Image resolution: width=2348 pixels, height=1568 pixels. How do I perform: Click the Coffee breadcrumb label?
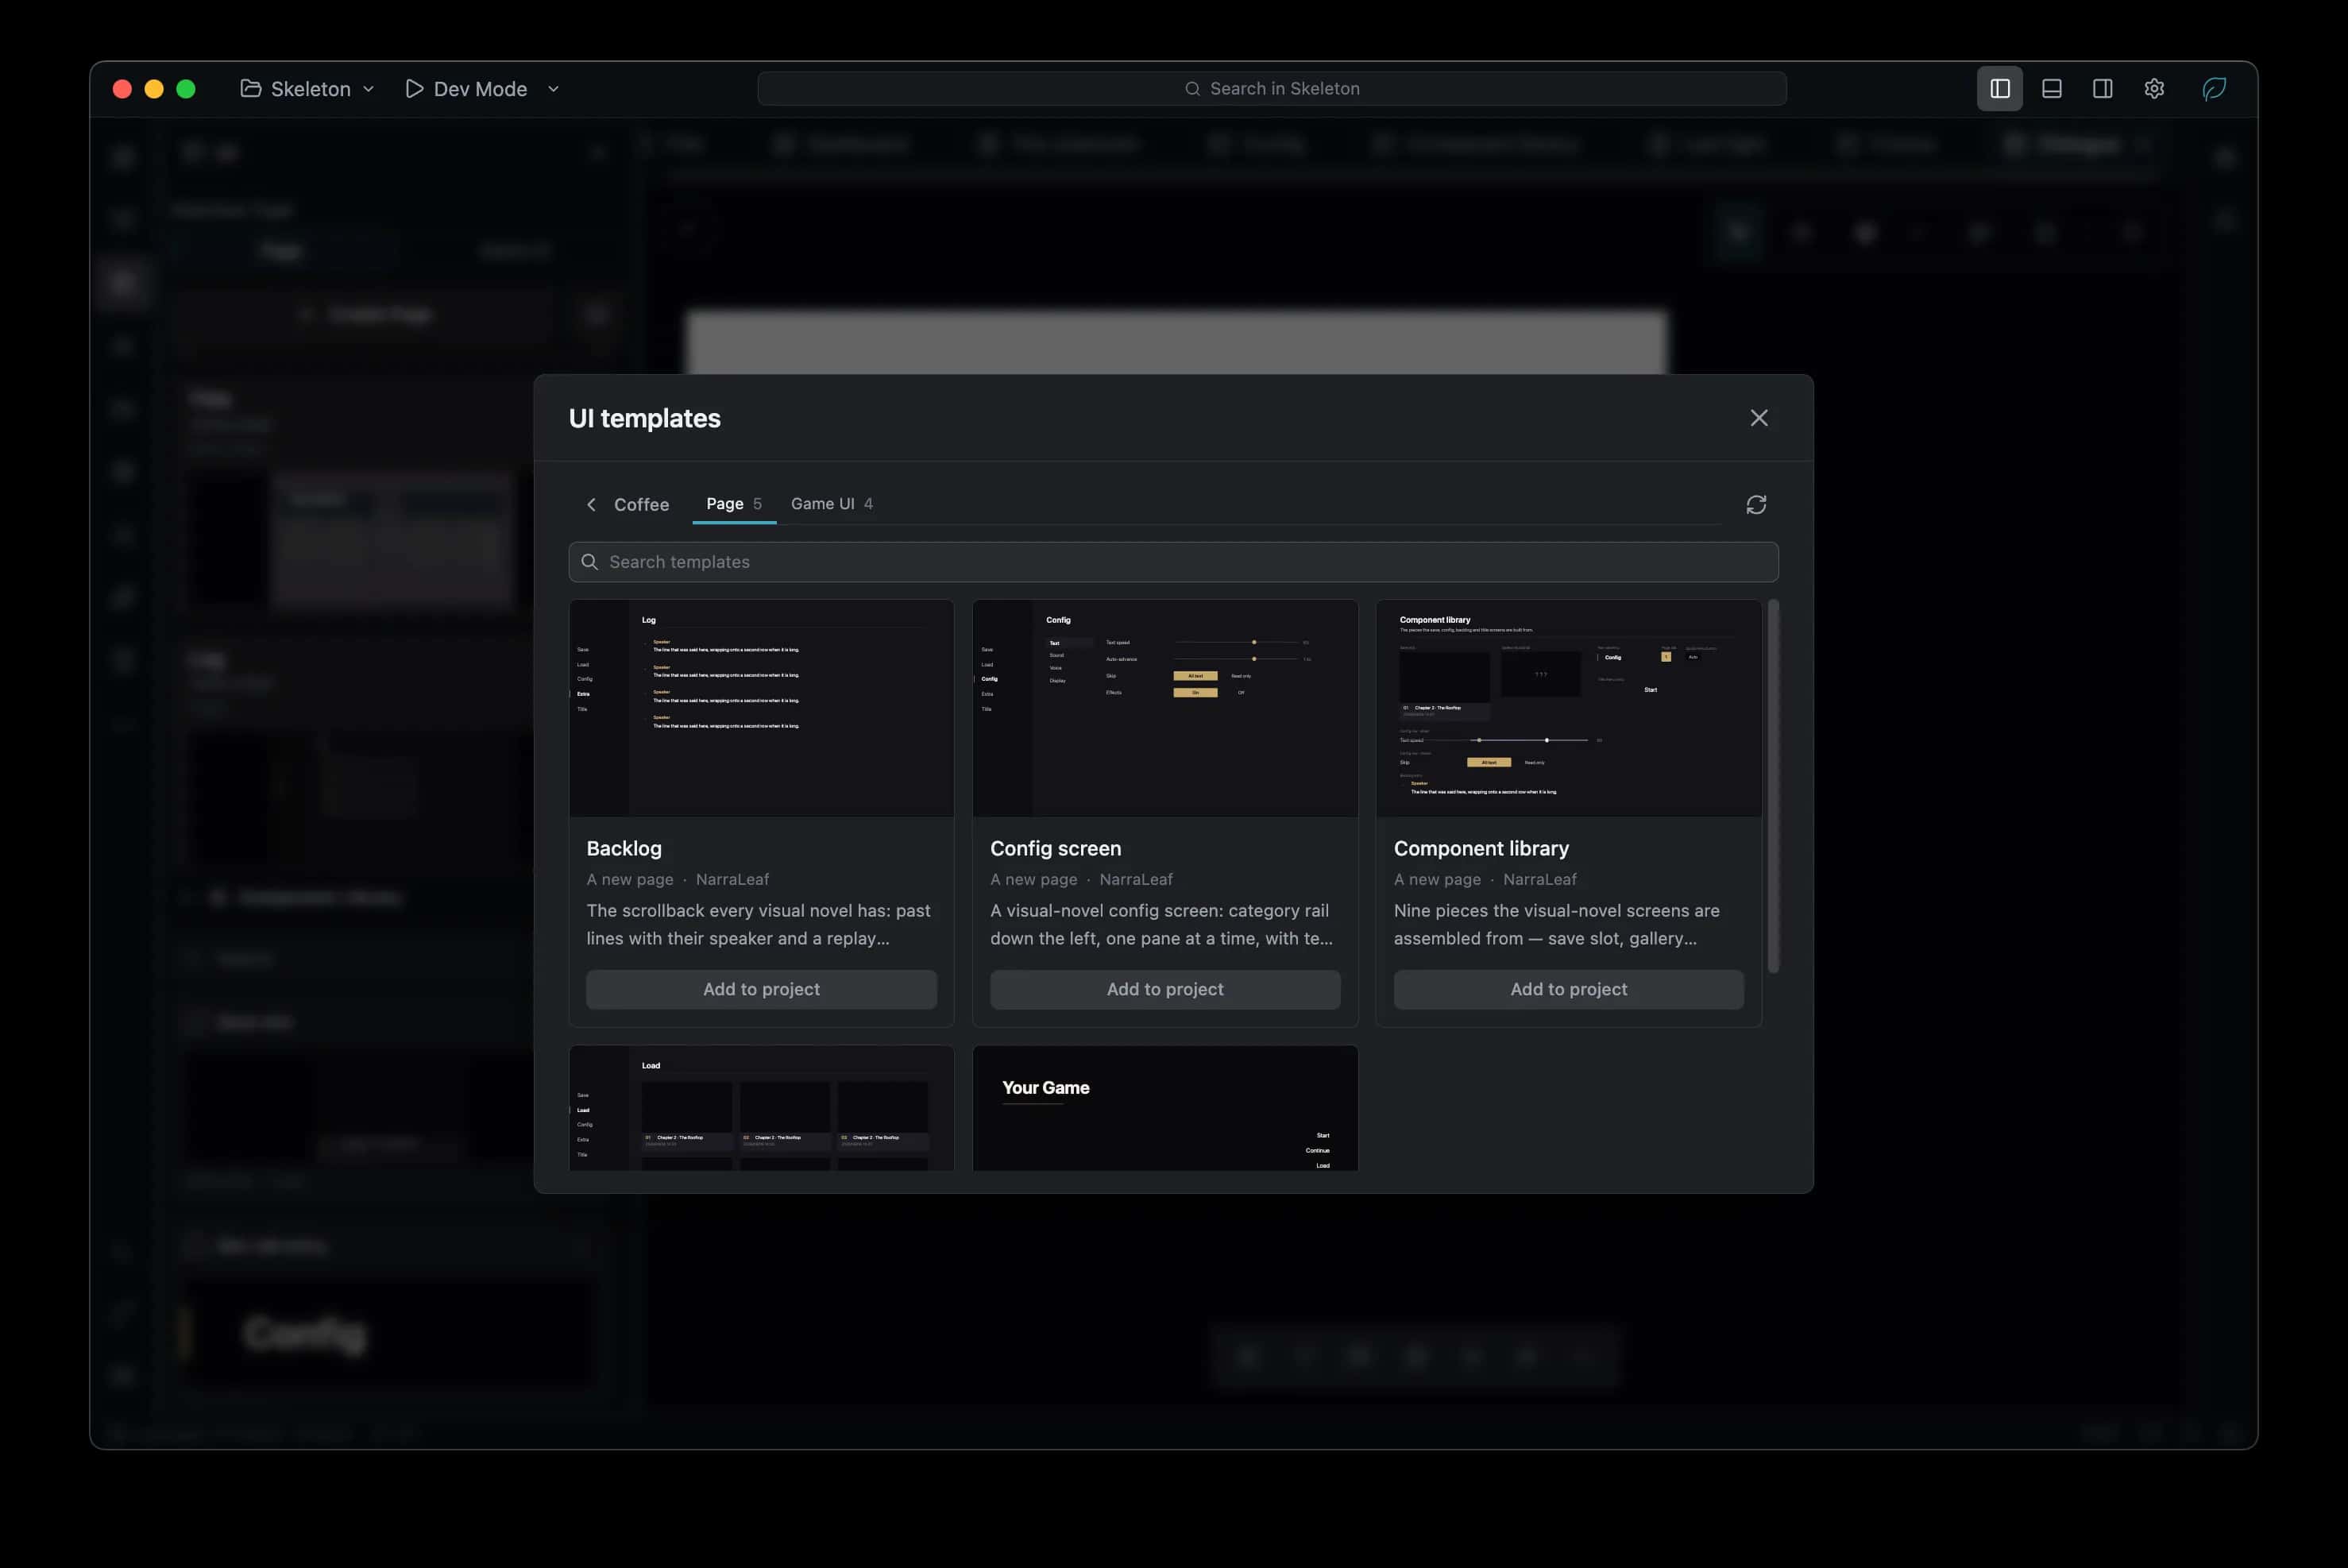point(641,504)
